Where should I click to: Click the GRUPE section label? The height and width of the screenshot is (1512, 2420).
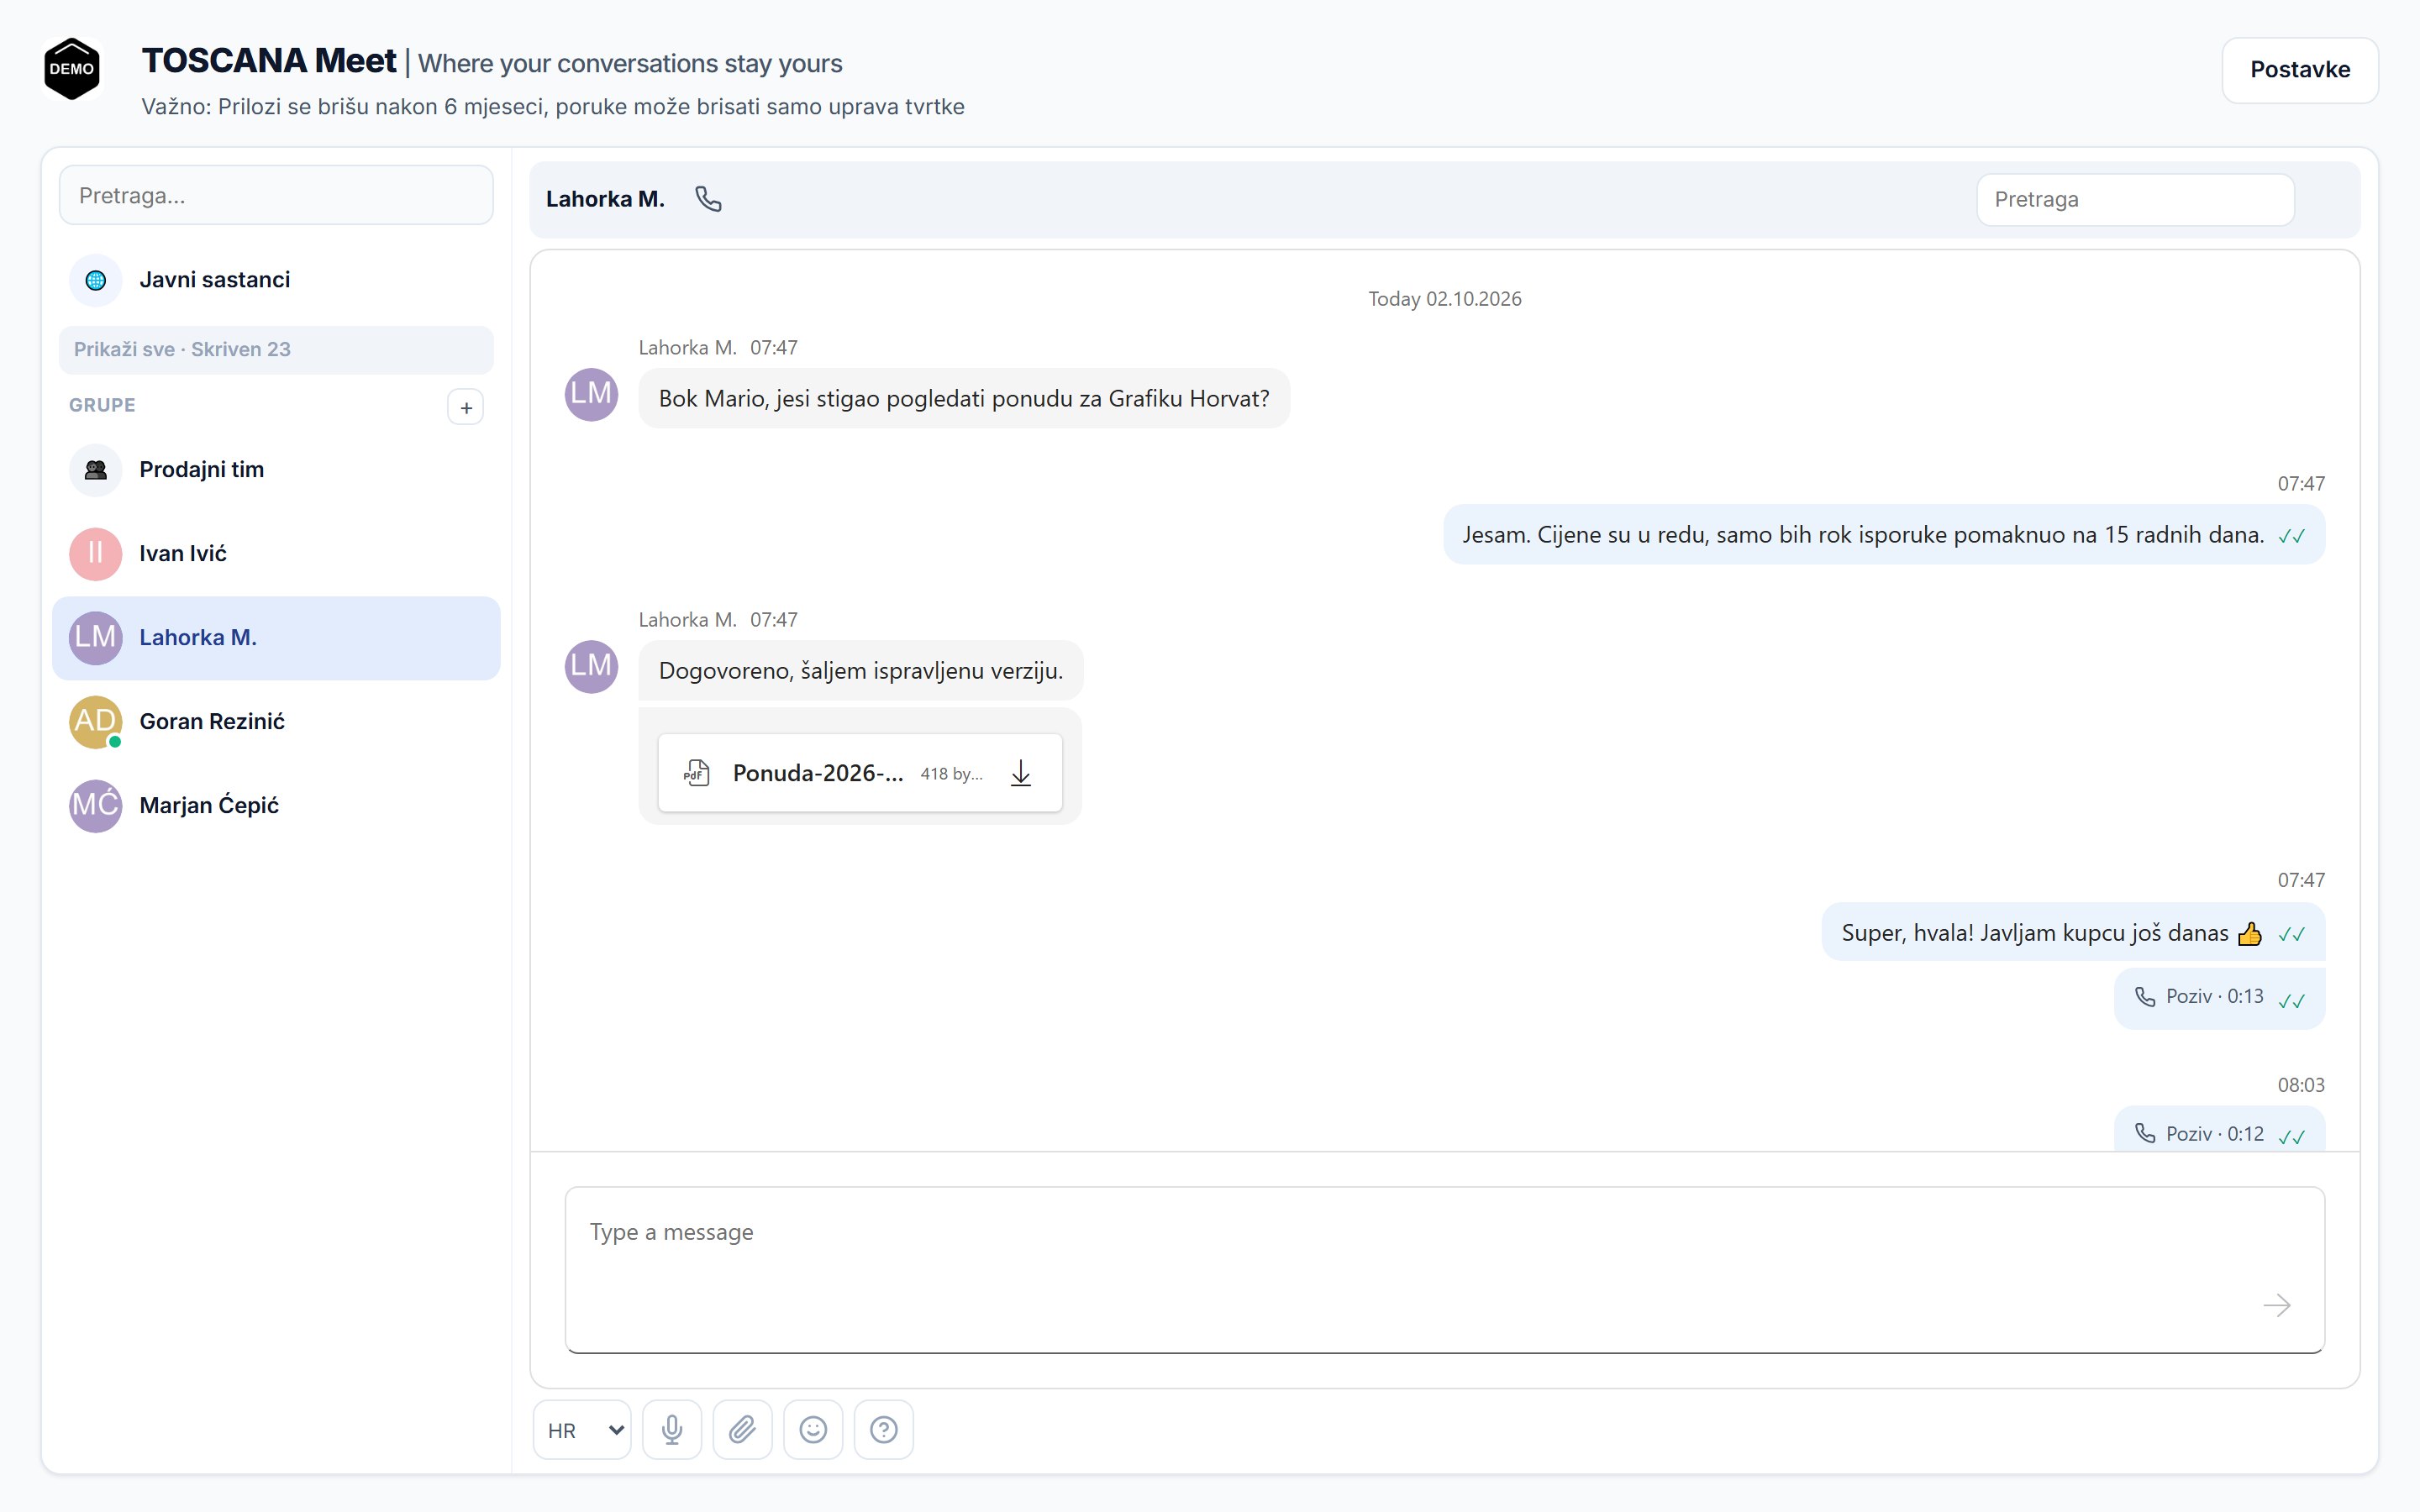coord(102,405)
